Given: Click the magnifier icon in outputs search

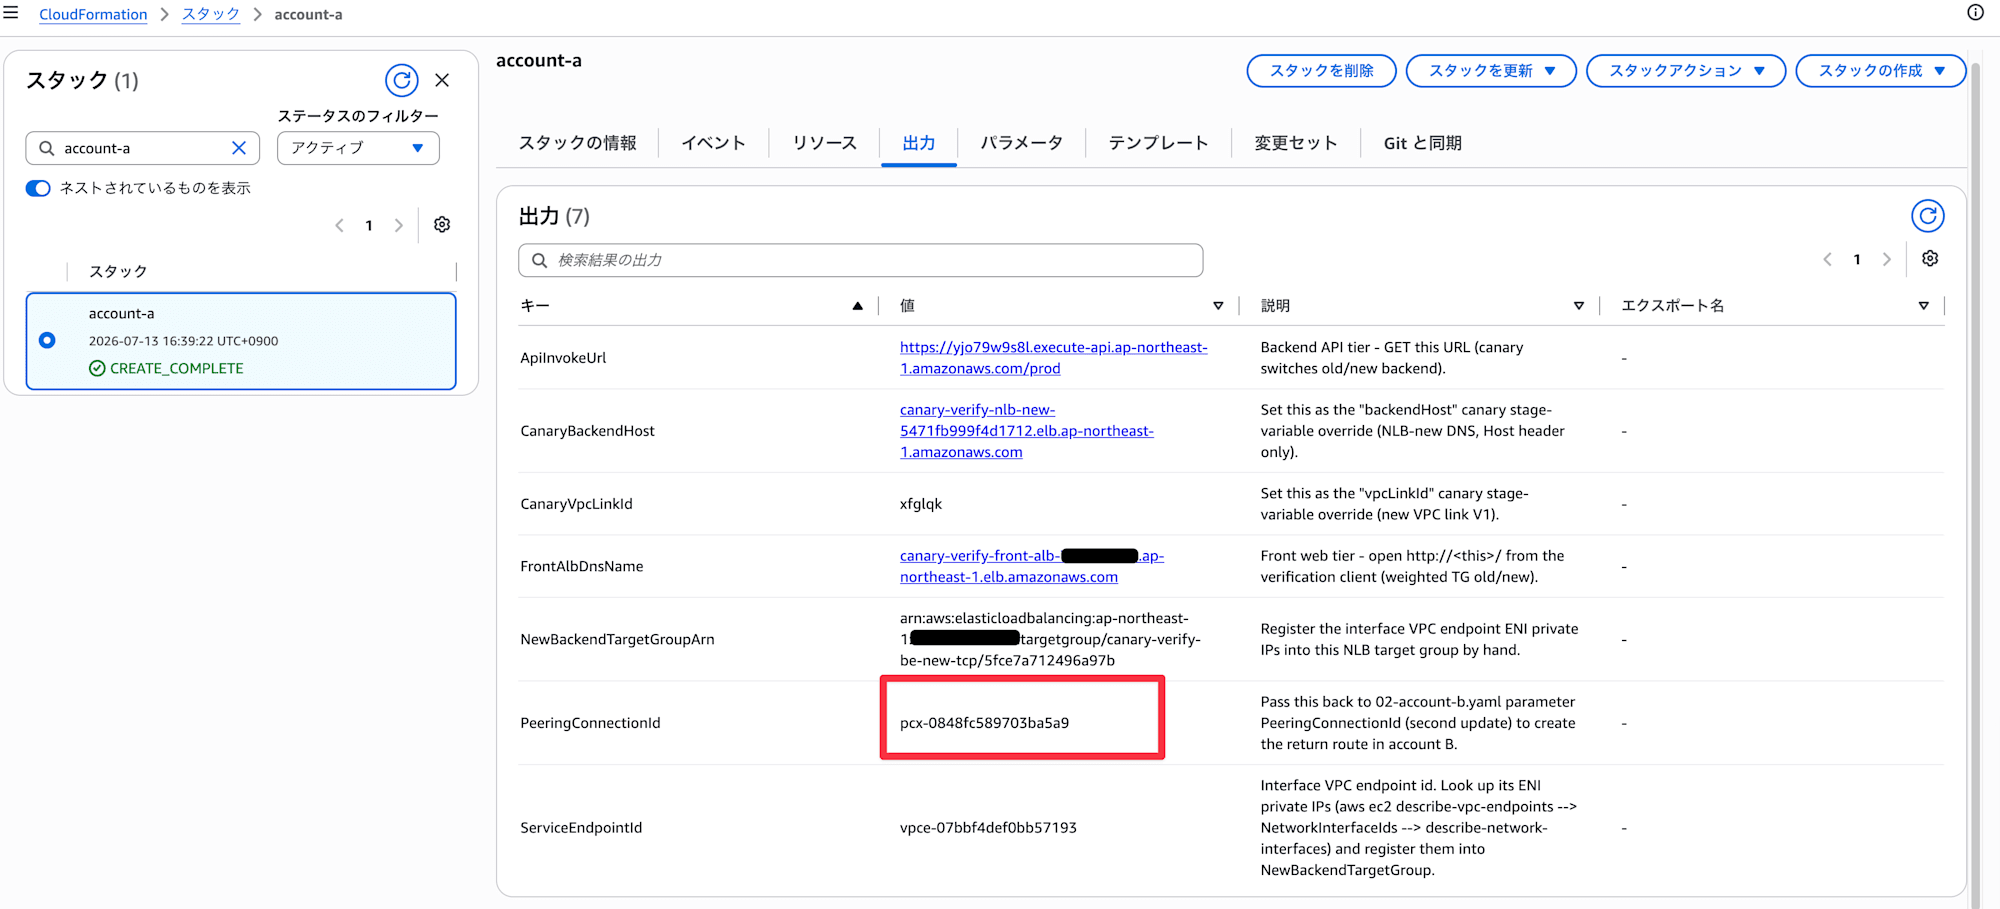Looking at the screenshot, I should pyautogui.click(x=539, y=260).
